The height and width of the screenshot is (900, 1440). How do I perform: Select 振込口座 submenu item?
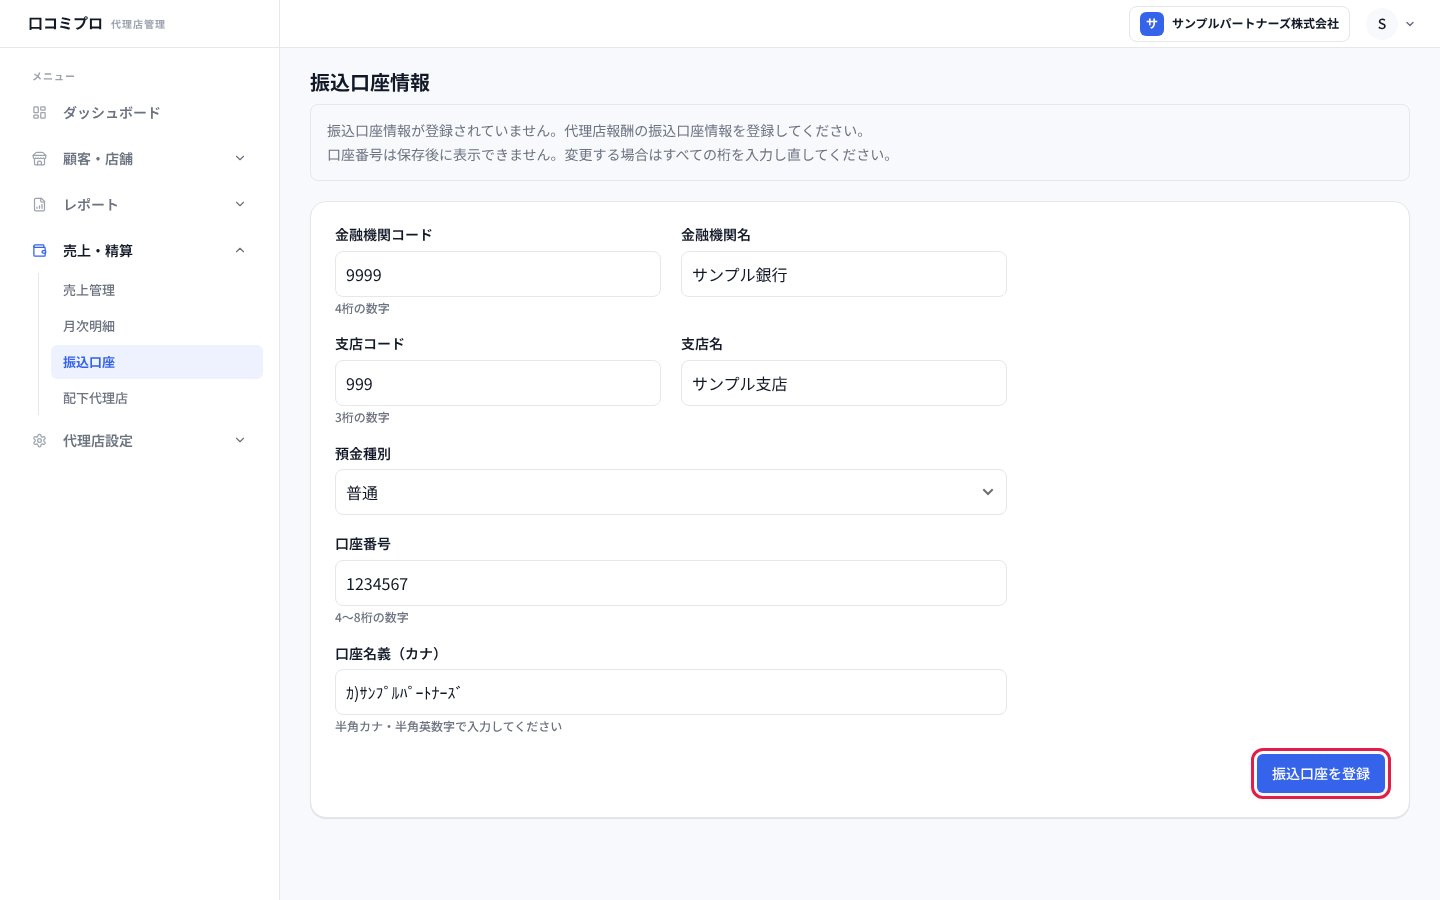[157, 362]
